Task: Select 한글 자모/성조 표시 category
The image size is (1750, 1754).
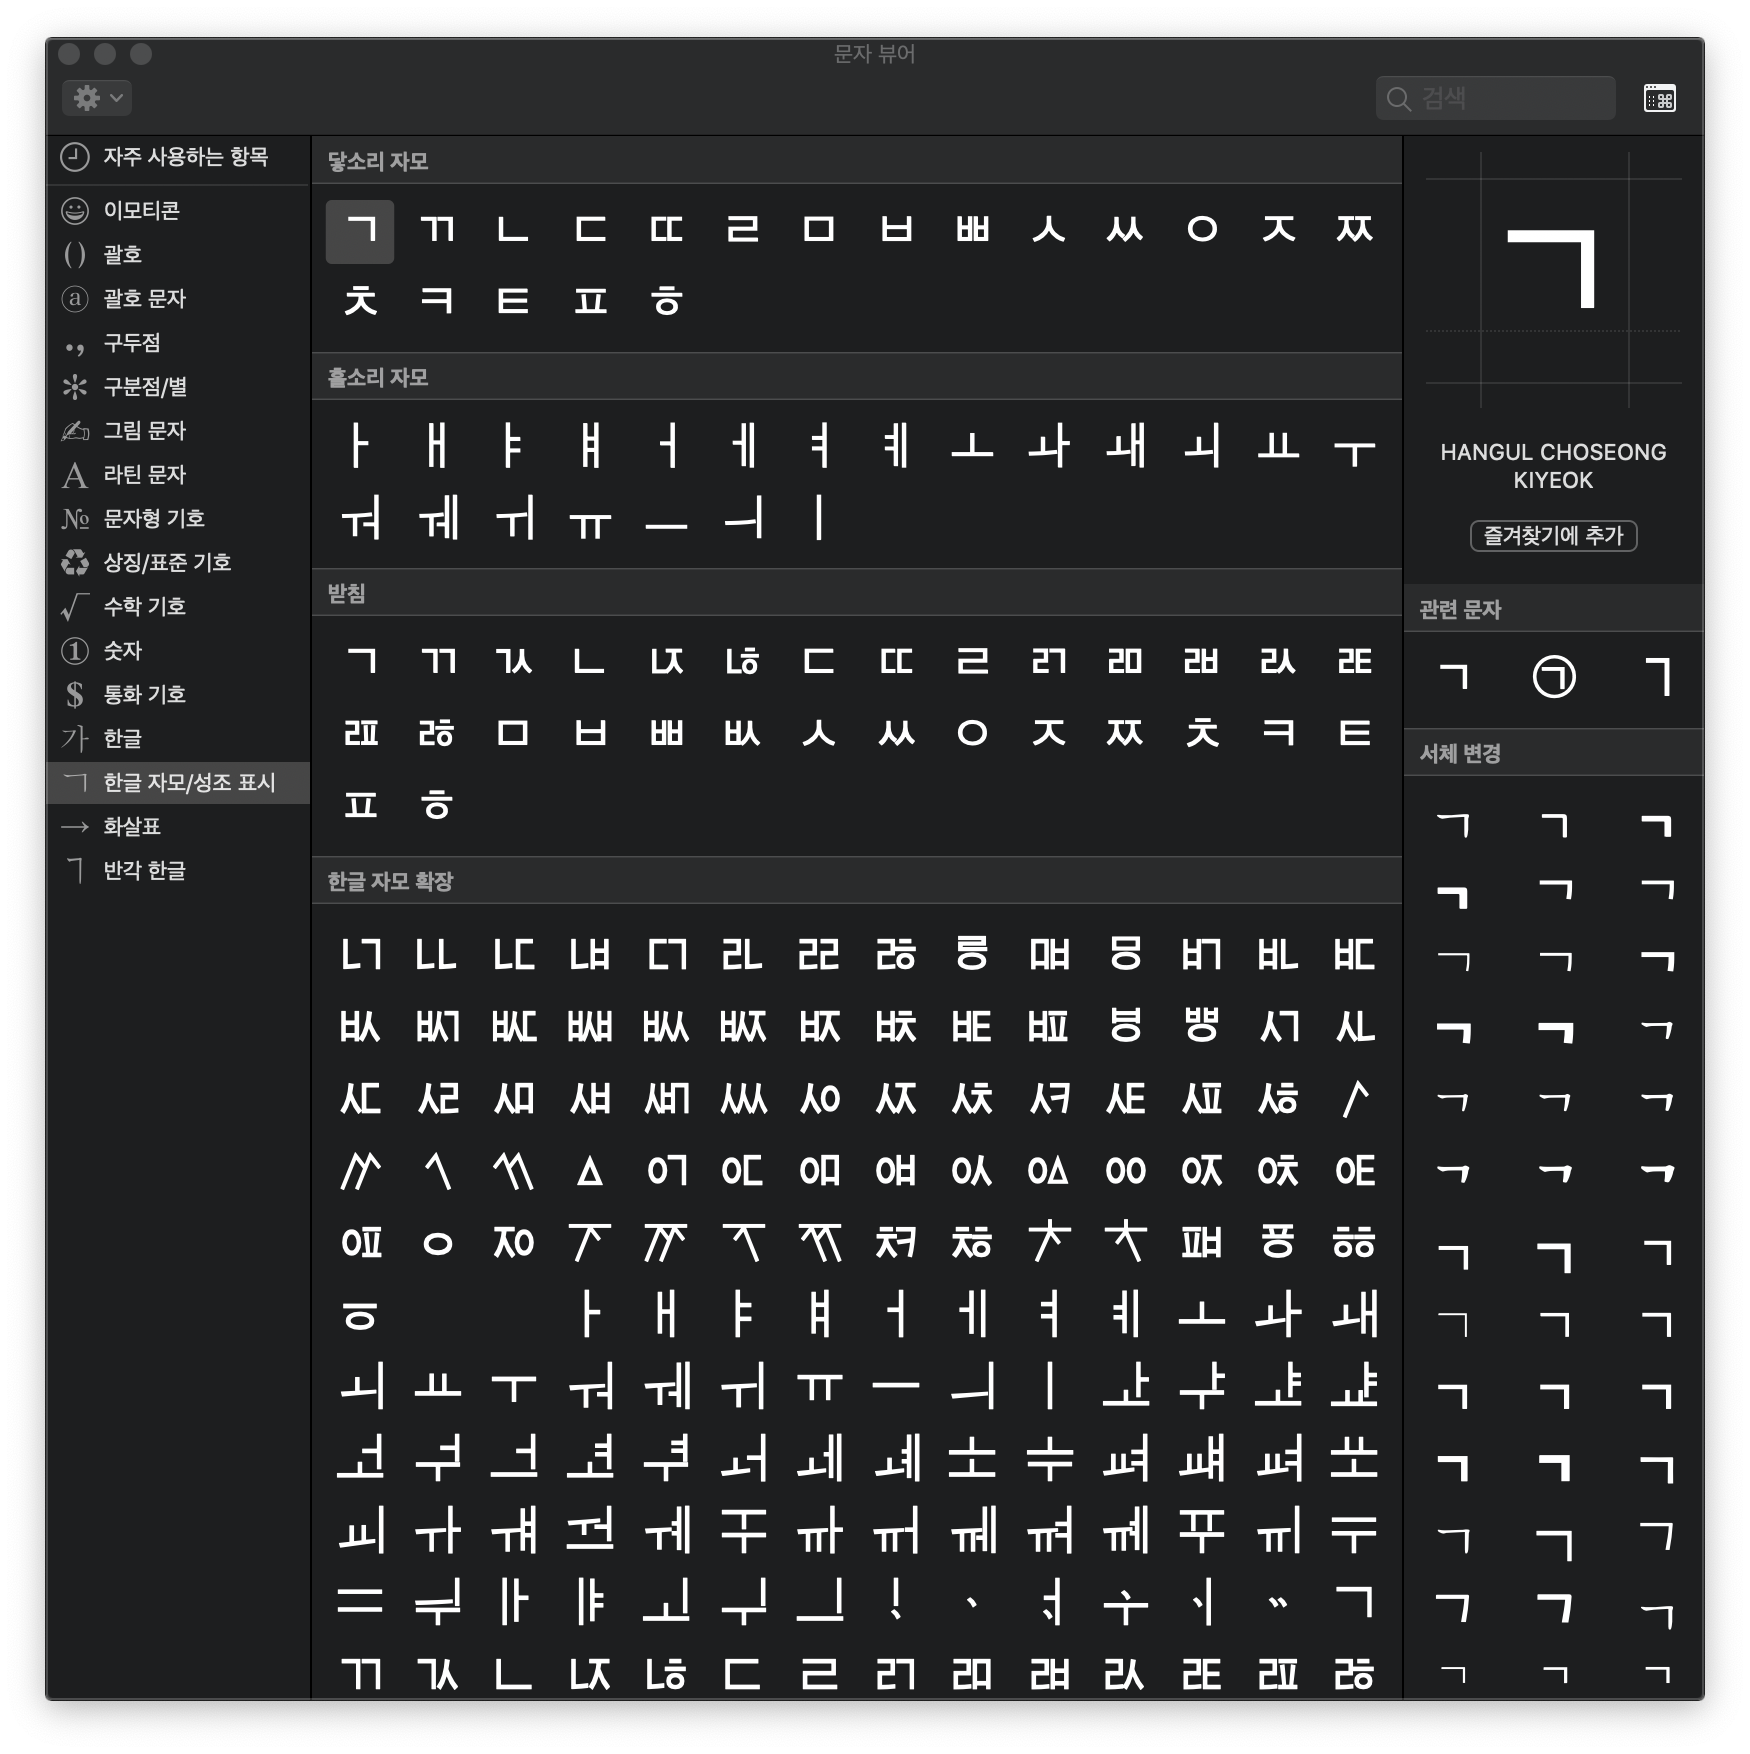Action: point(178,782)
